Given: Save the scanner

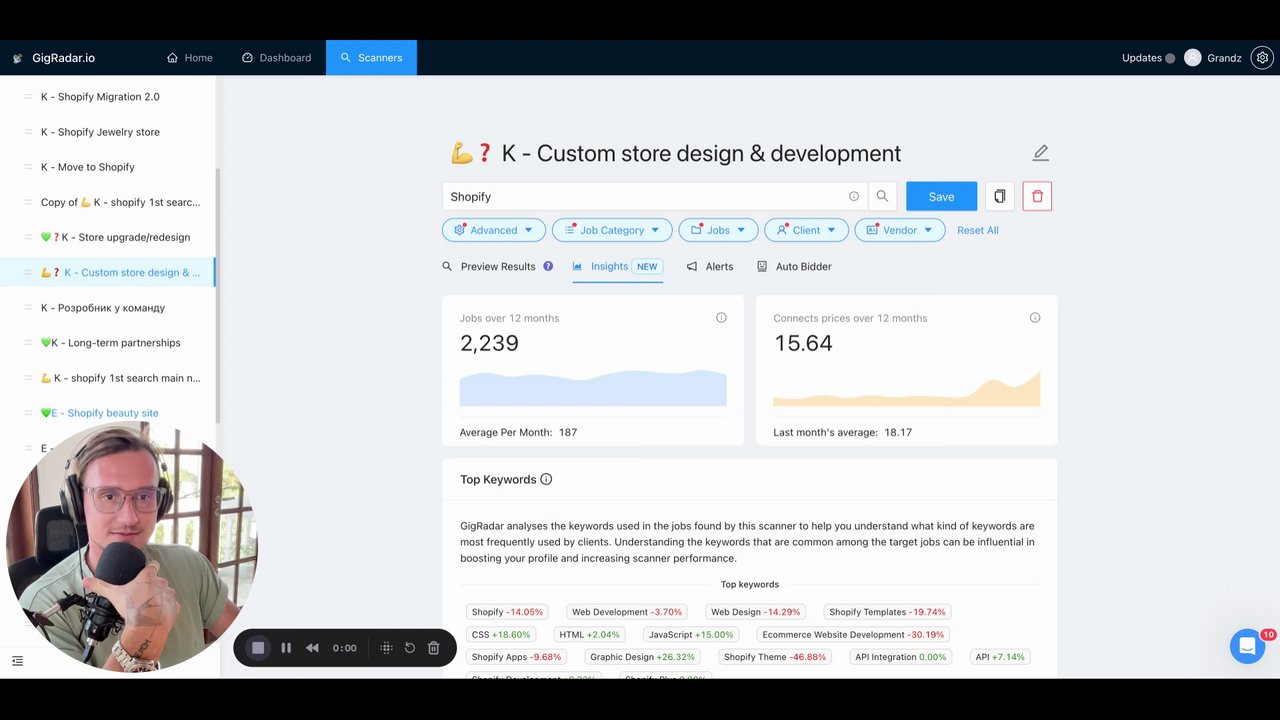Looking at the screenshot, I should coord(941,197).
